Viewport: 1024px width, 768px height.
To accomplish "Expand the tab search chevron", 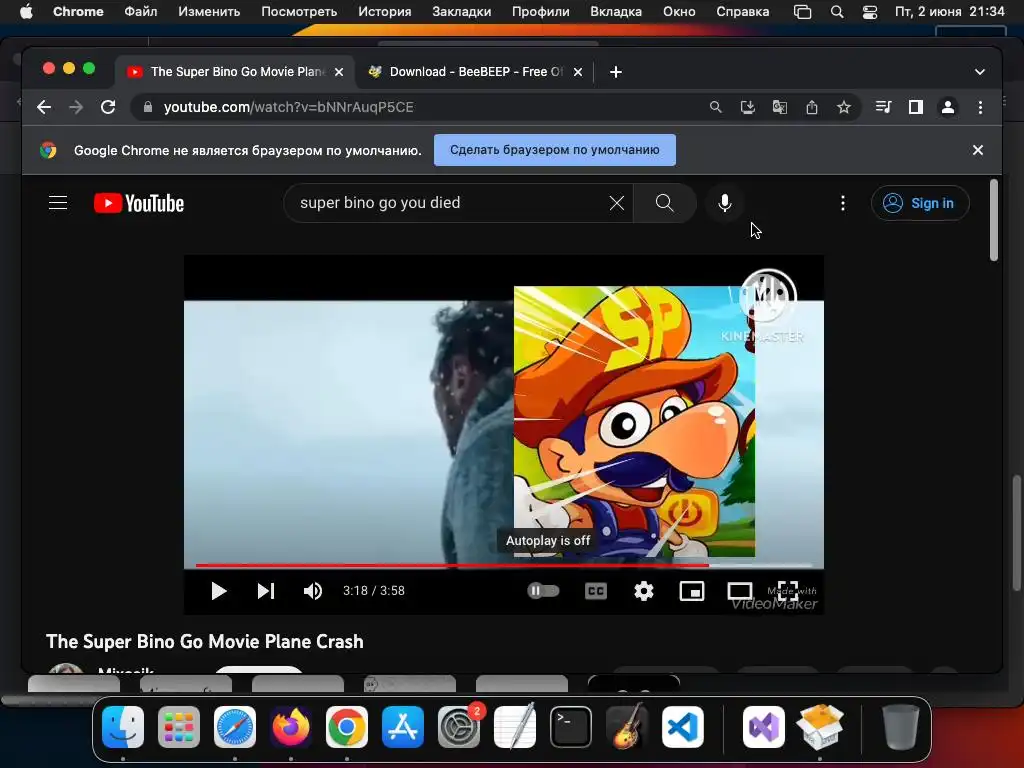I will pos(980,72).
